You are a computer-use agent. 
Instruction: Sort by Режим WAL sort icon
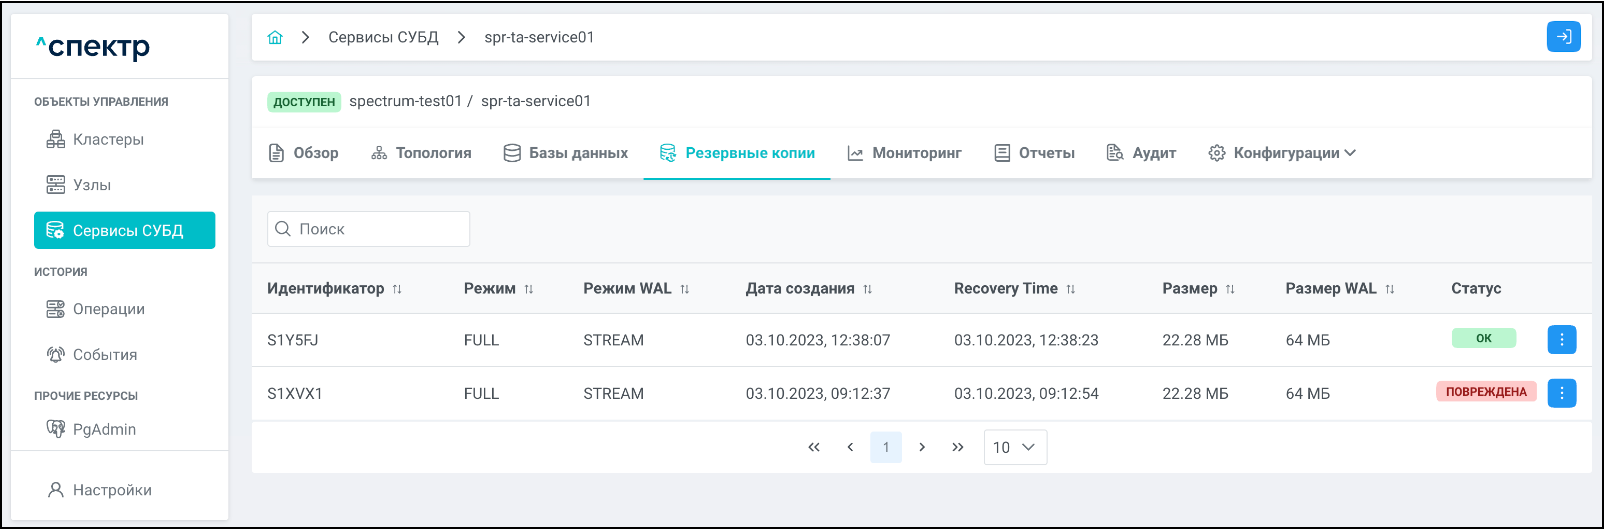click(685, 289)
